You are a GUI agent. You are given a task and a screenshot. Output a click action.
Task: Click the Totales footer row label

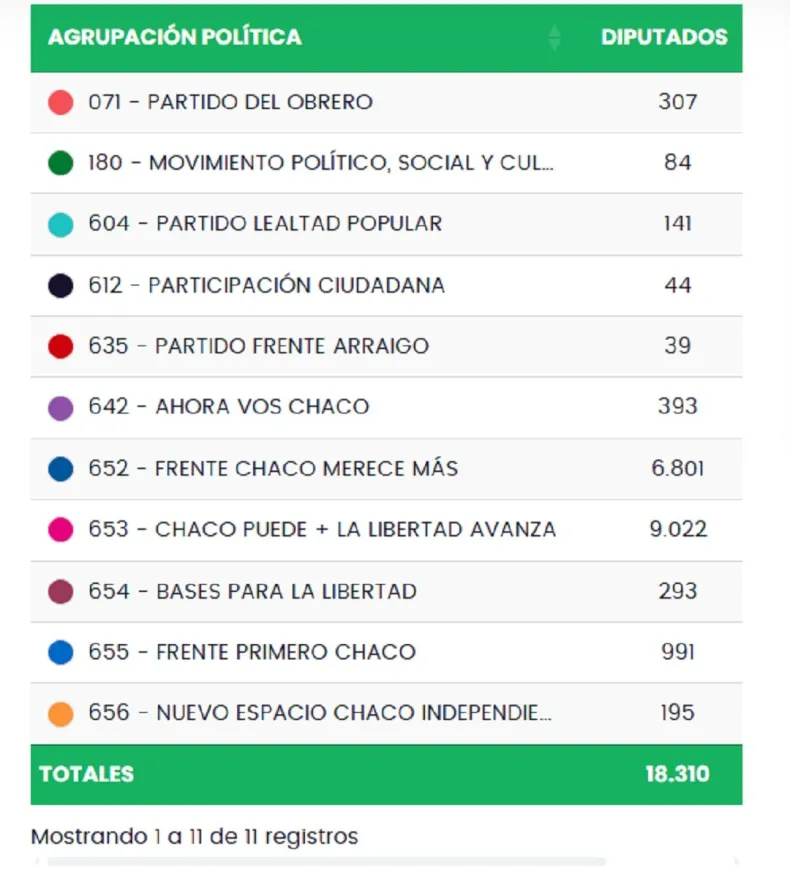coord(86,774)
